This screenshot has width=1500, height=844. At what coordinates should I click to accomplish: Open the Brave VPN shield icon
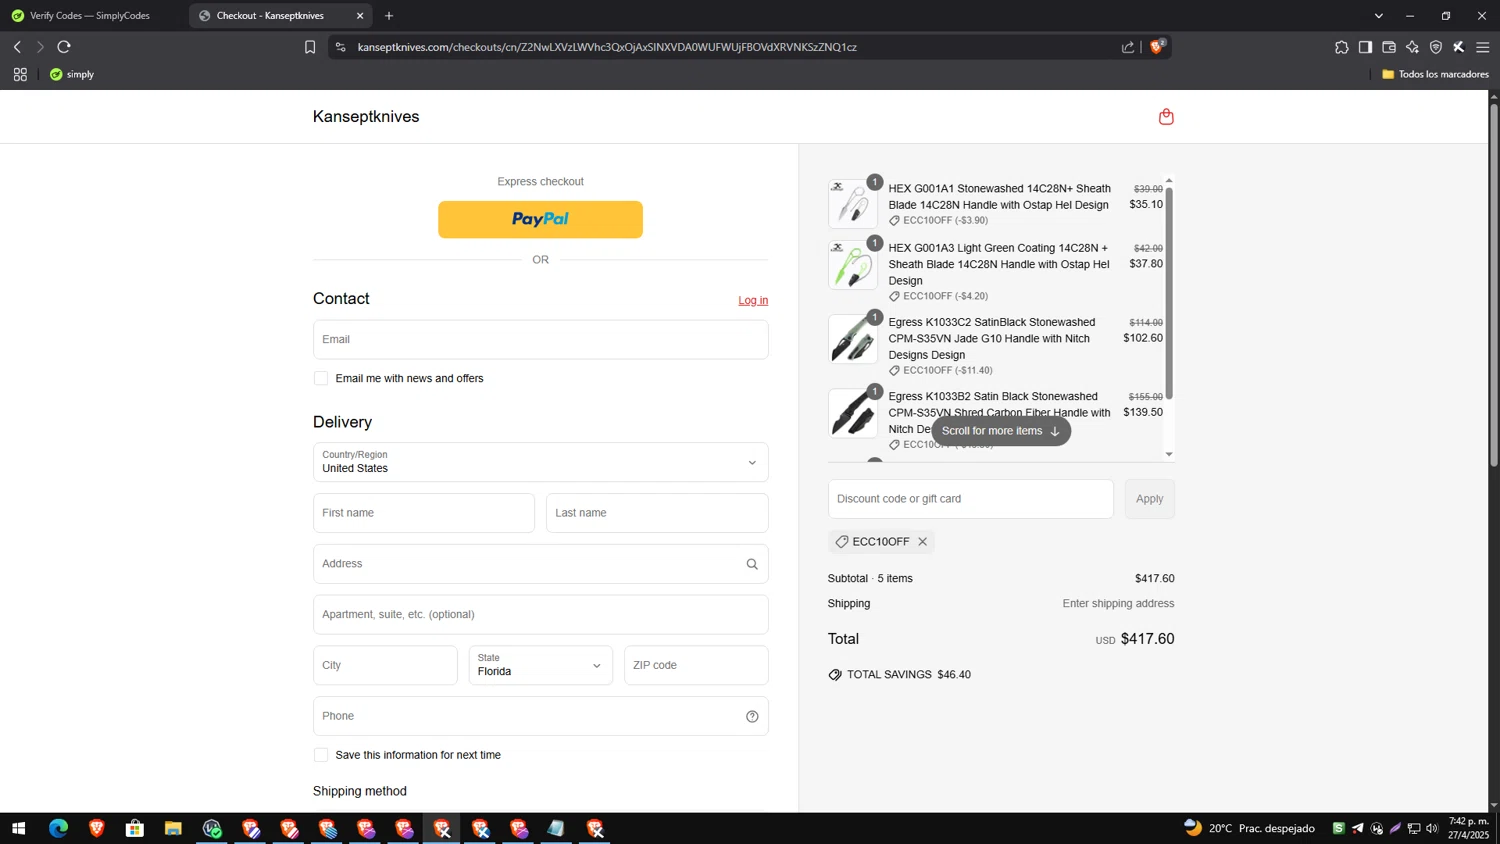[1436, 47]
